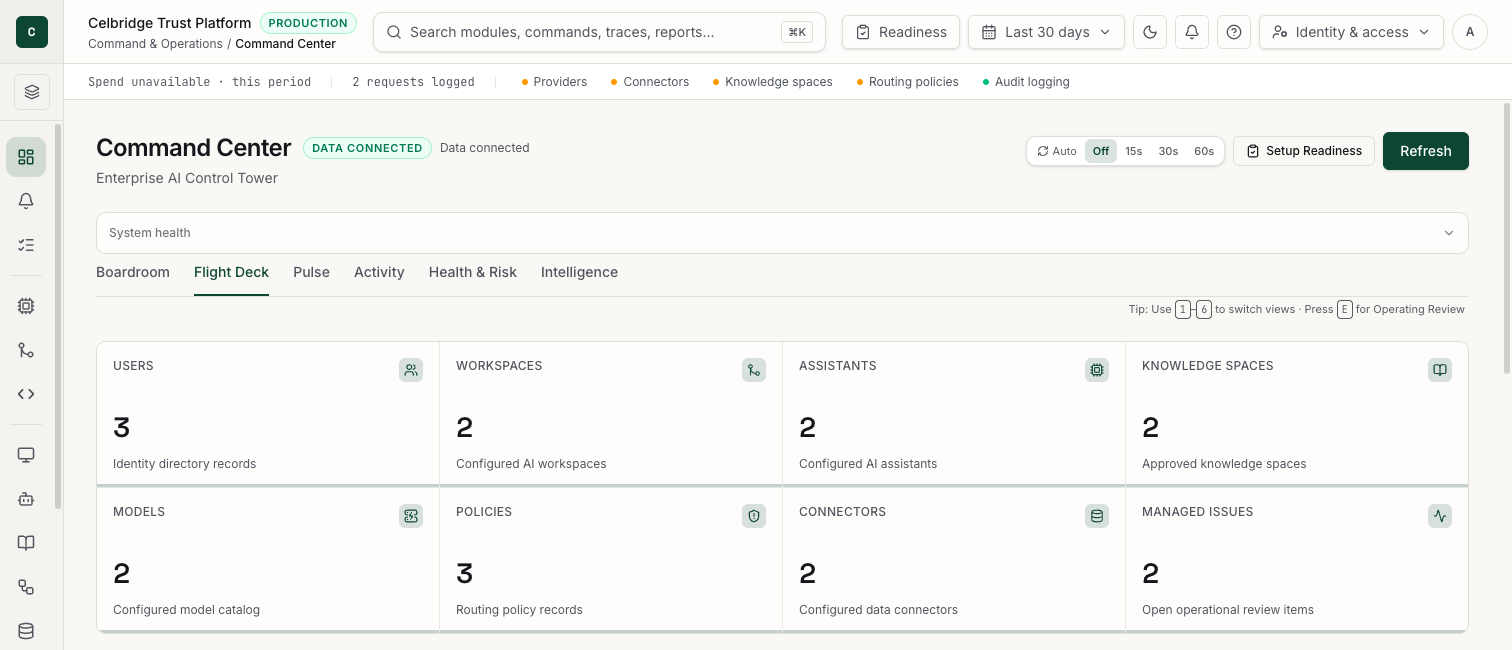Viewport: 1512px width, 650px height.
Task: Click the Connectors card database icon
Action: 1097,516
